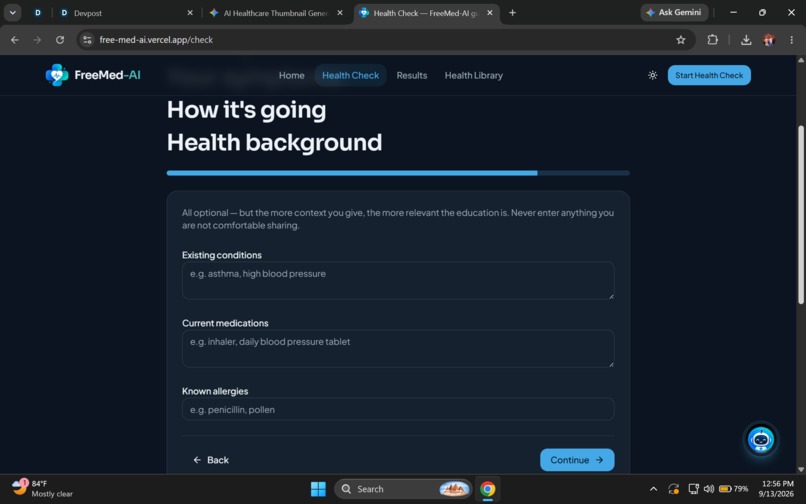Open the Chrome profile avatar
This screenshot has height=504, width=806.
point(769,40)
